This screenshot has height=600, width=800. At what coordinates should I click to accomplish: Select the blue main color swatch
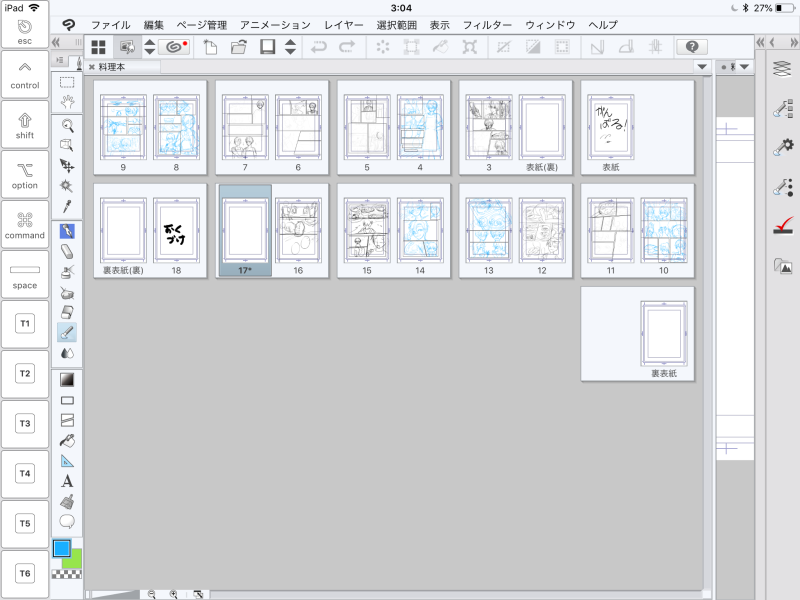(x=62, y=548)
